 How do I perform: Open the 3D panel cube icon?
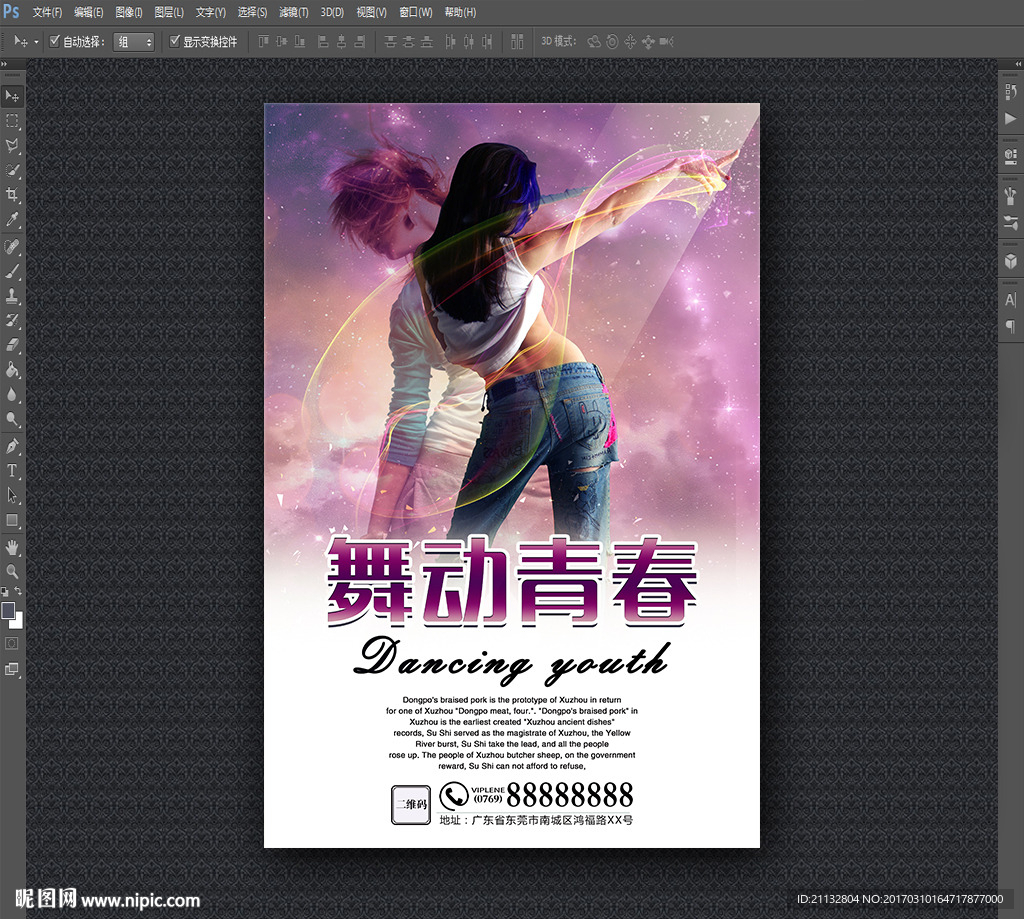1010,262
